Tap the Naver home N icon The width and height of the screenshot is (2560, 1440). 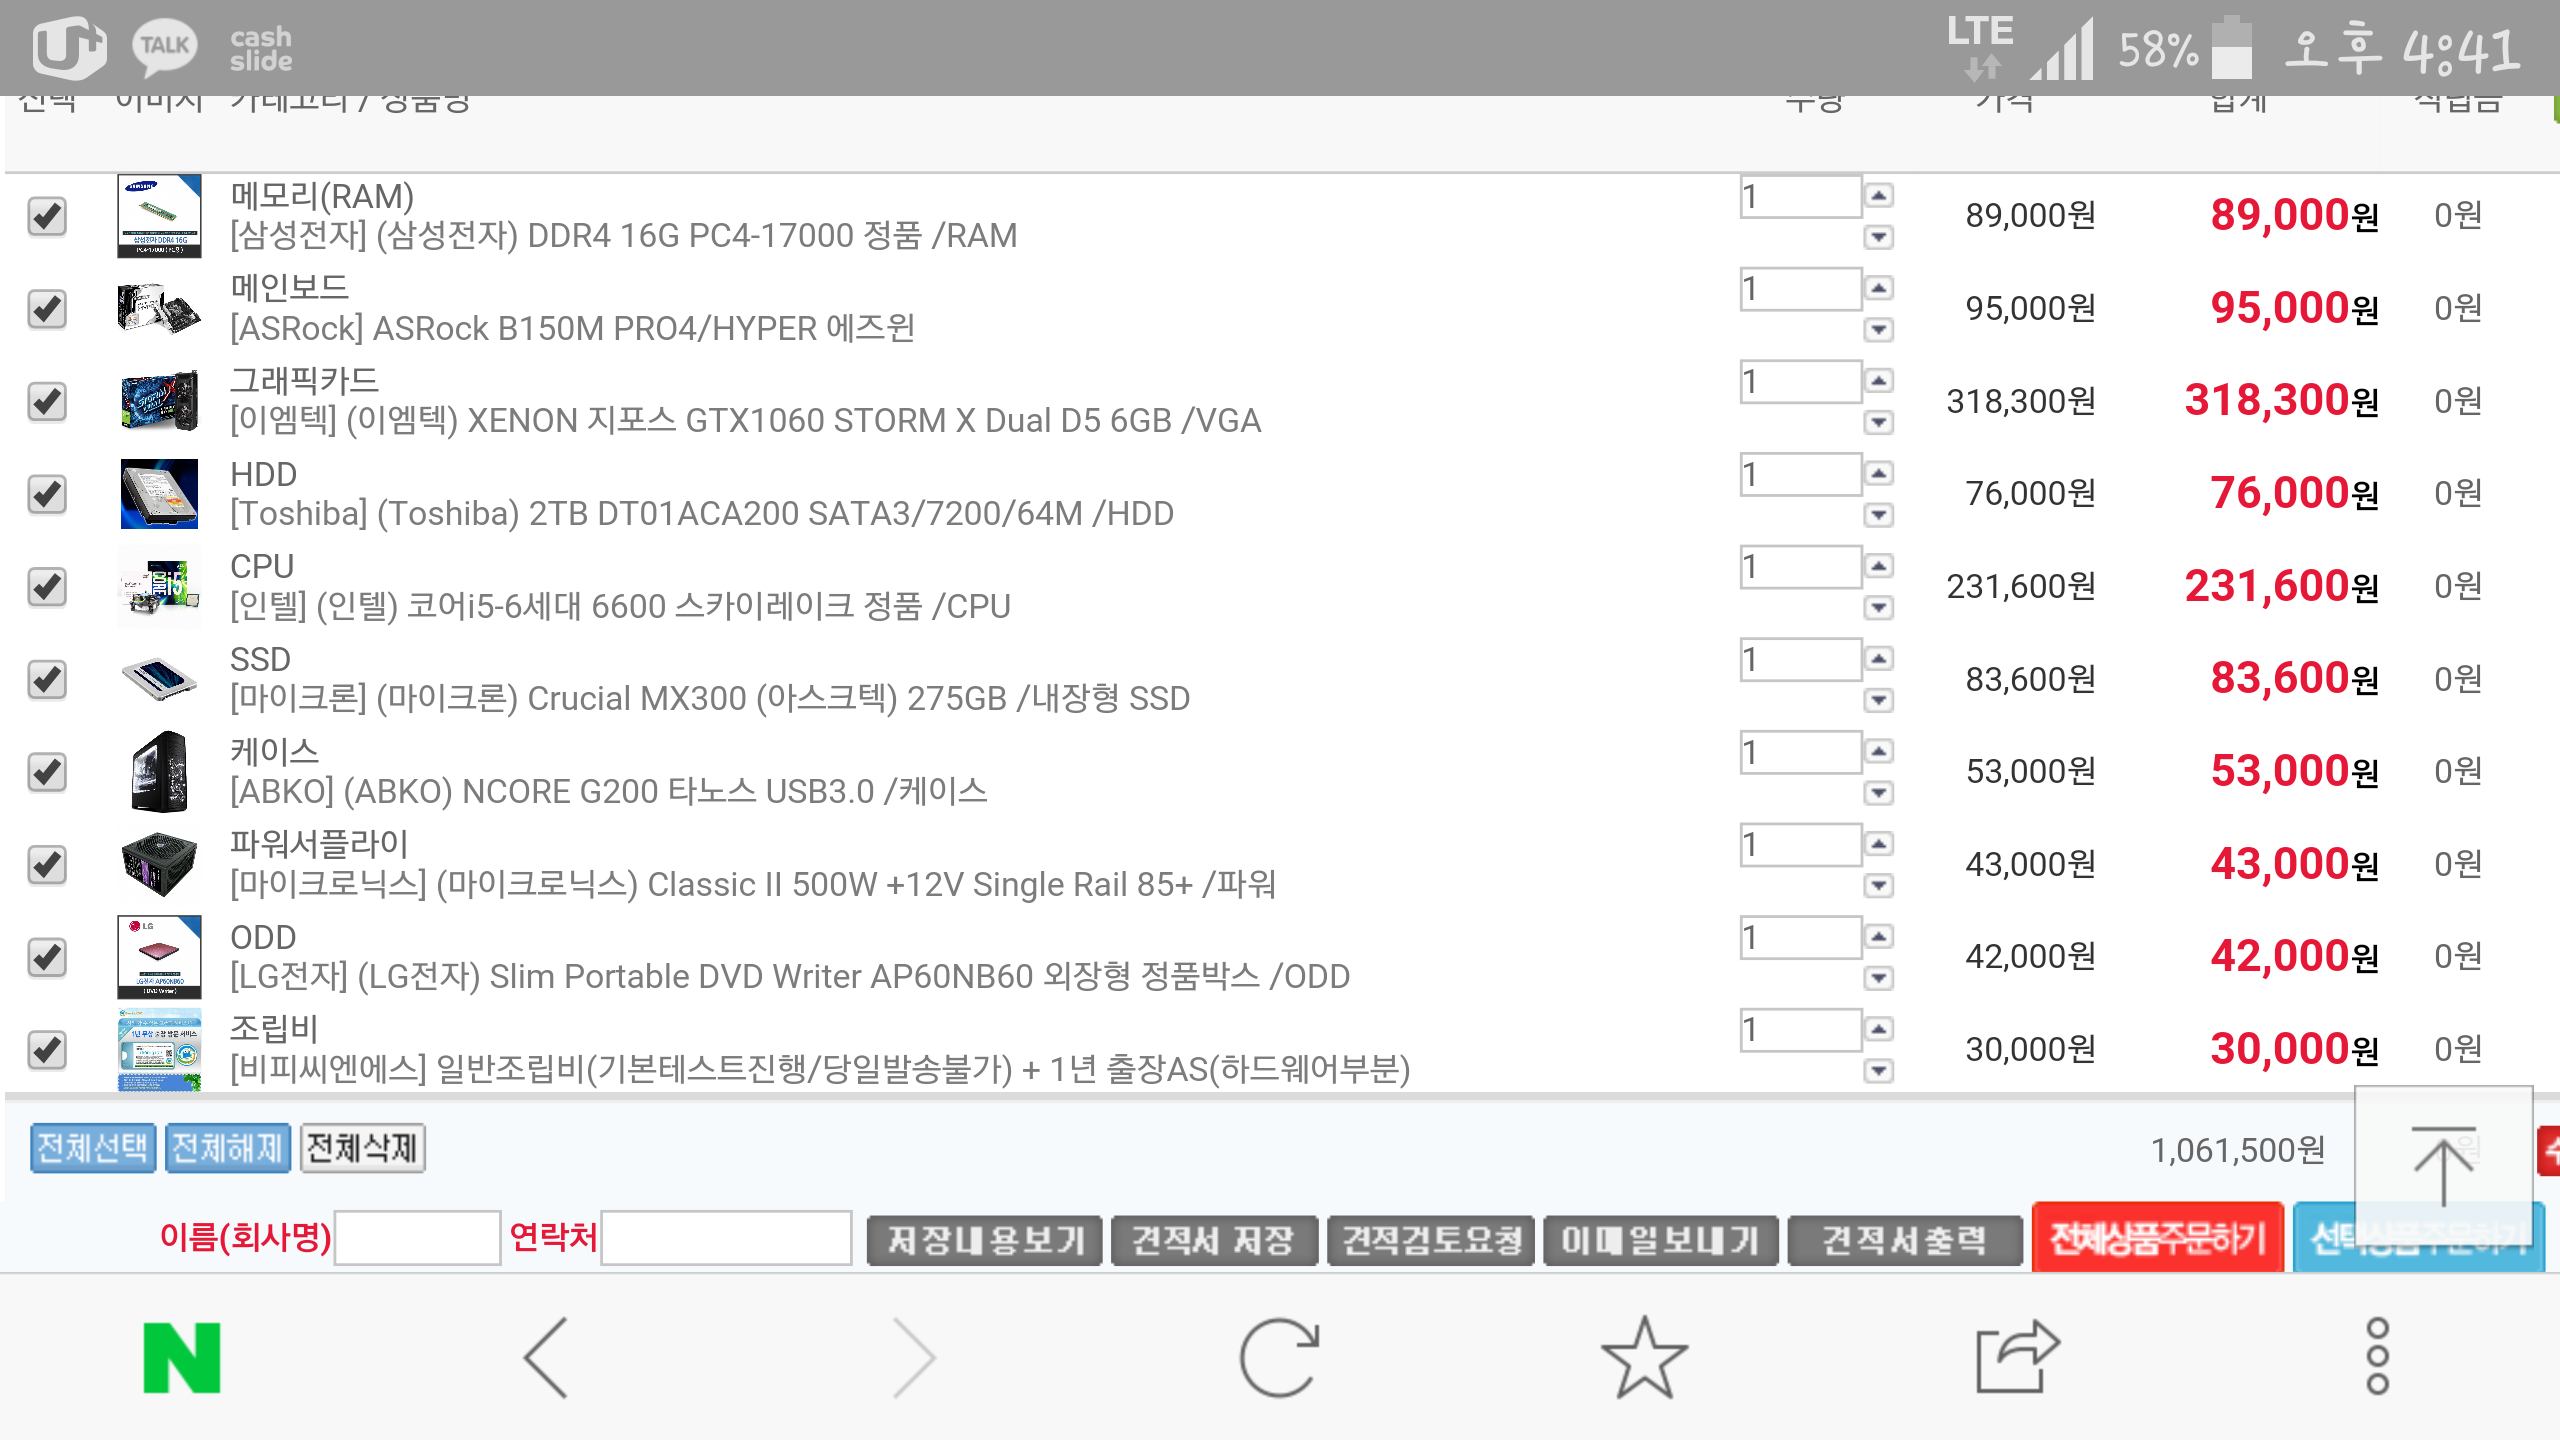pos(181,1357)
